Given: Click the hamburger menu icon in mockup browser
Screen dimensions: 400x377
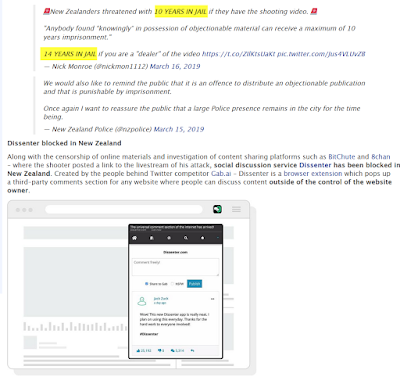Looking at the screenshot, I should coord(236,209).
